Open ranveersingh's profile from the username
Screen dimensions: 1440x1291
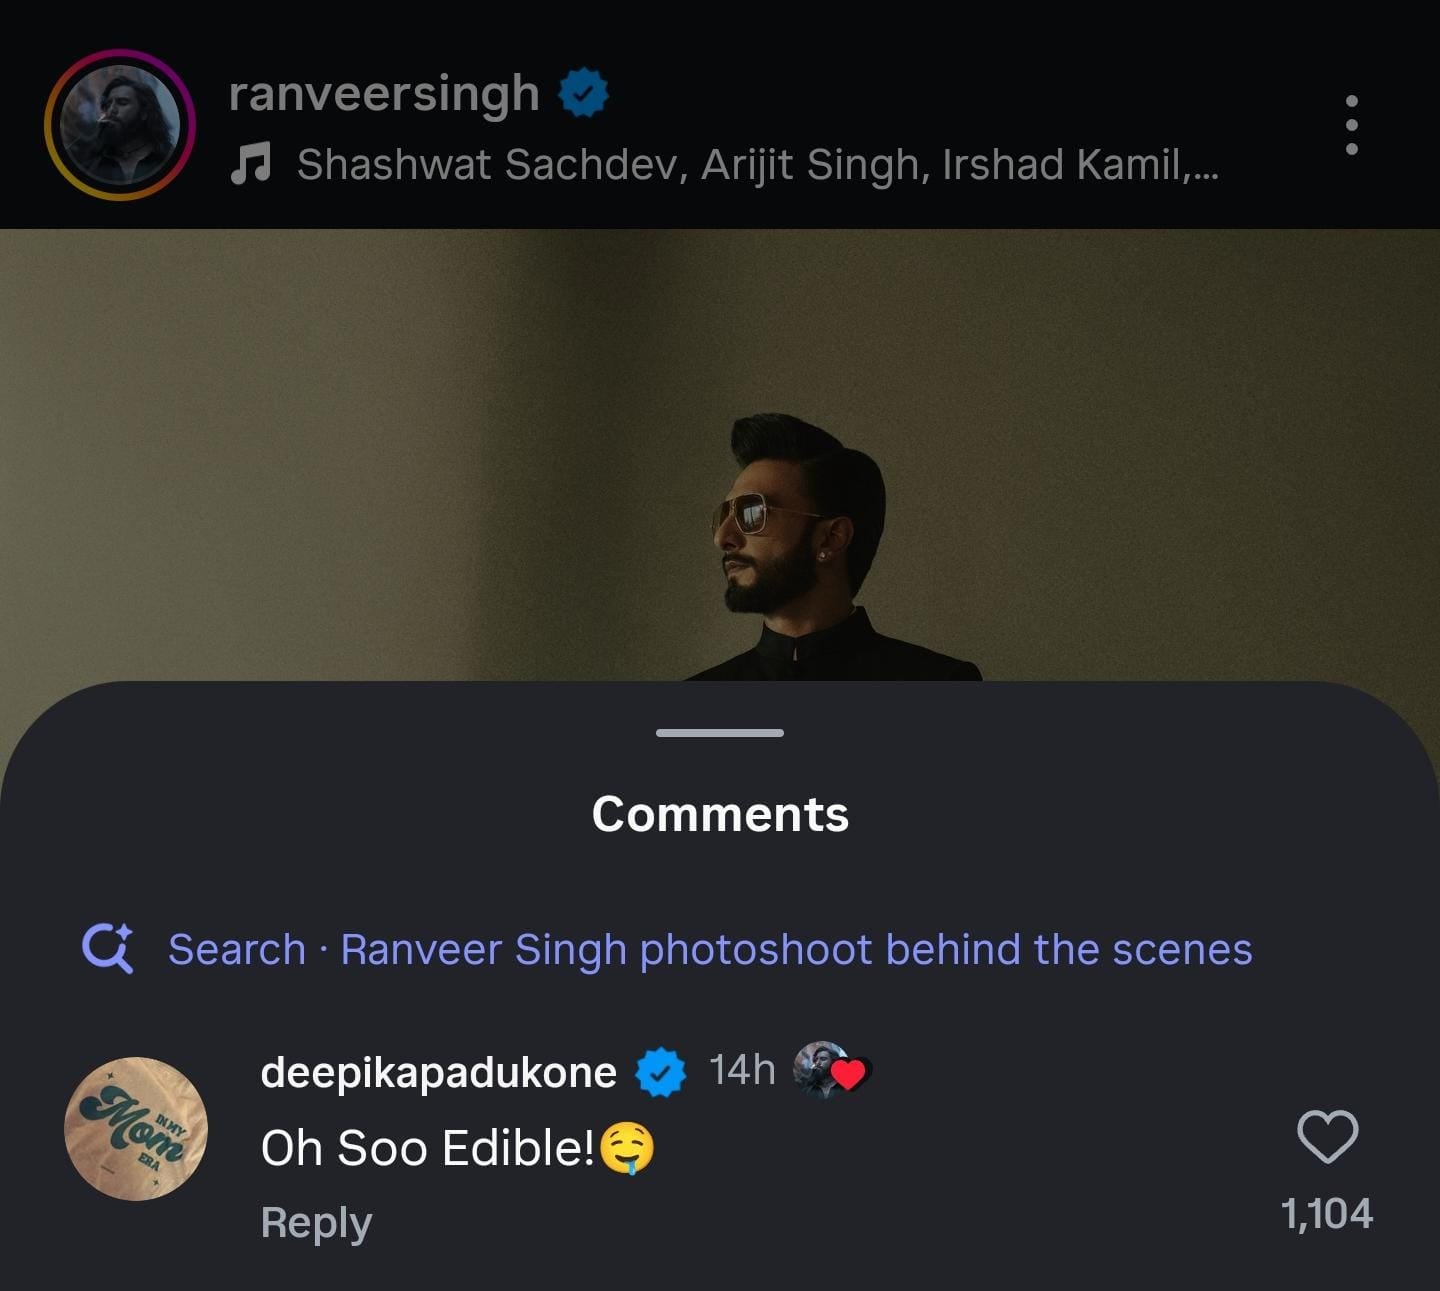coord(383,93)
